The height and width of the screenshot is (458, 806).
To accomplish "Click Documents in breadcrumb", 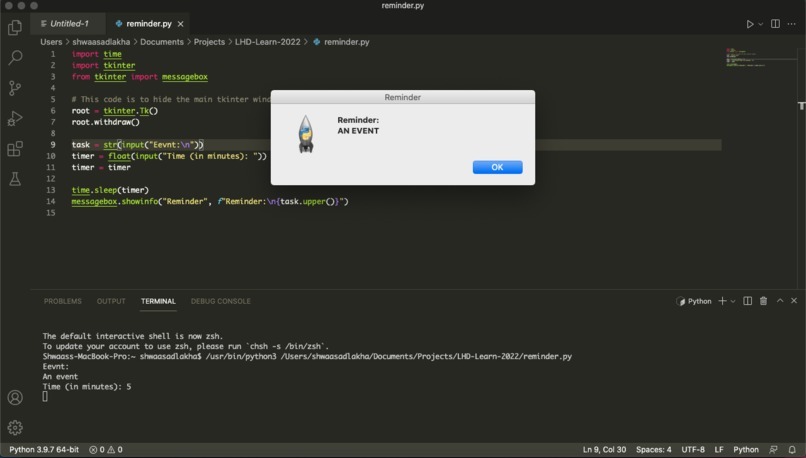I will point(161,42).
